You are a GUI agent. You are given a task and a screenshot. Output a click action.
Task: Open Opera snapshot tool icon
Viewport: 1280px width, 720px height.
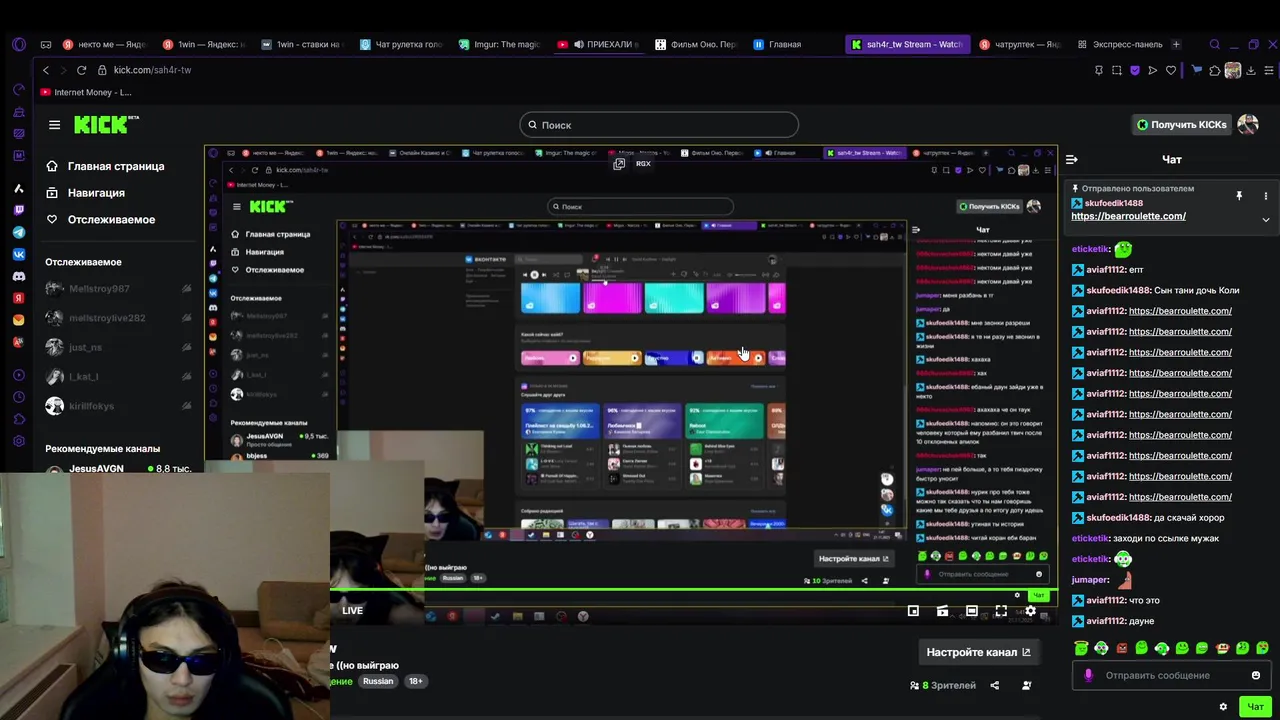[x=1116, y=70]
